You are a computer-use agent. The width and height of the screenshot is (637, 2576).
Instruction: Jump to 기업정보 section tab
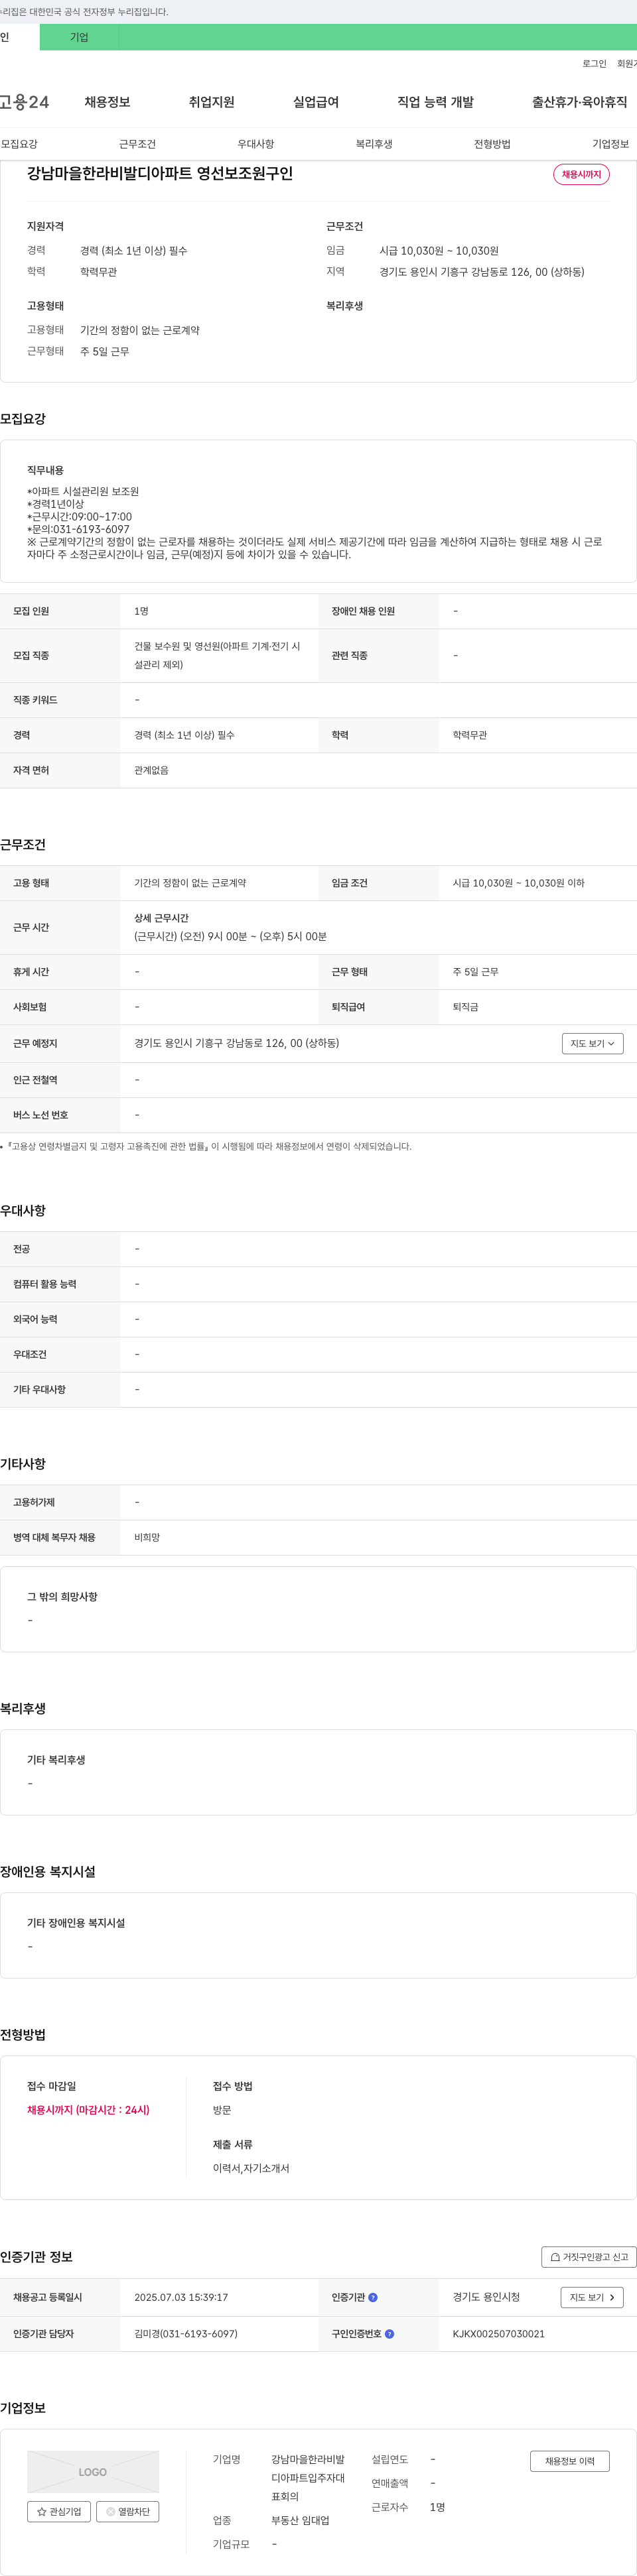pos(611,144)
